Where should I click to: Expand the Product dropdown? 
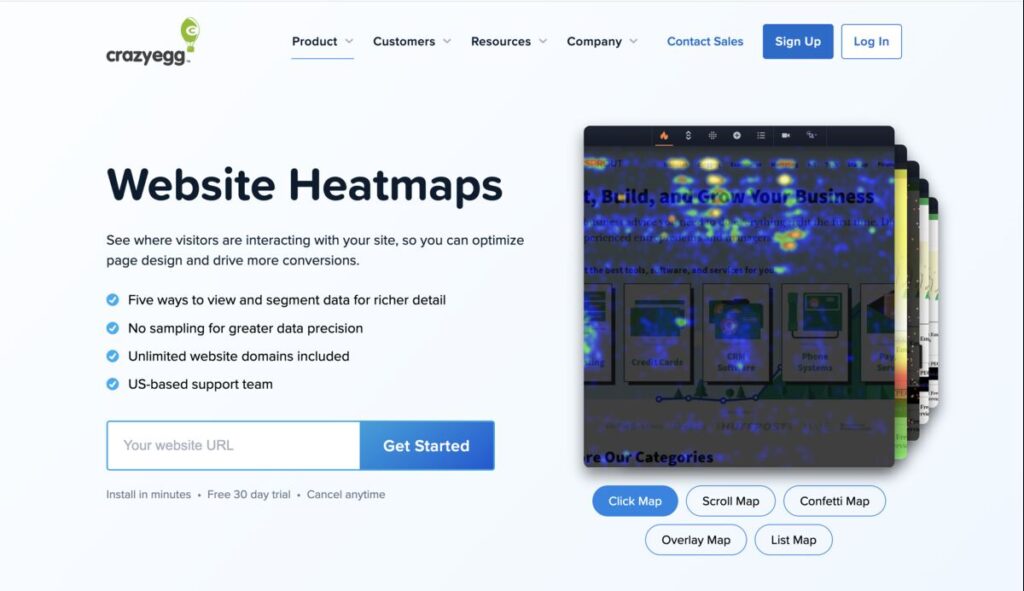click(321, 41)
